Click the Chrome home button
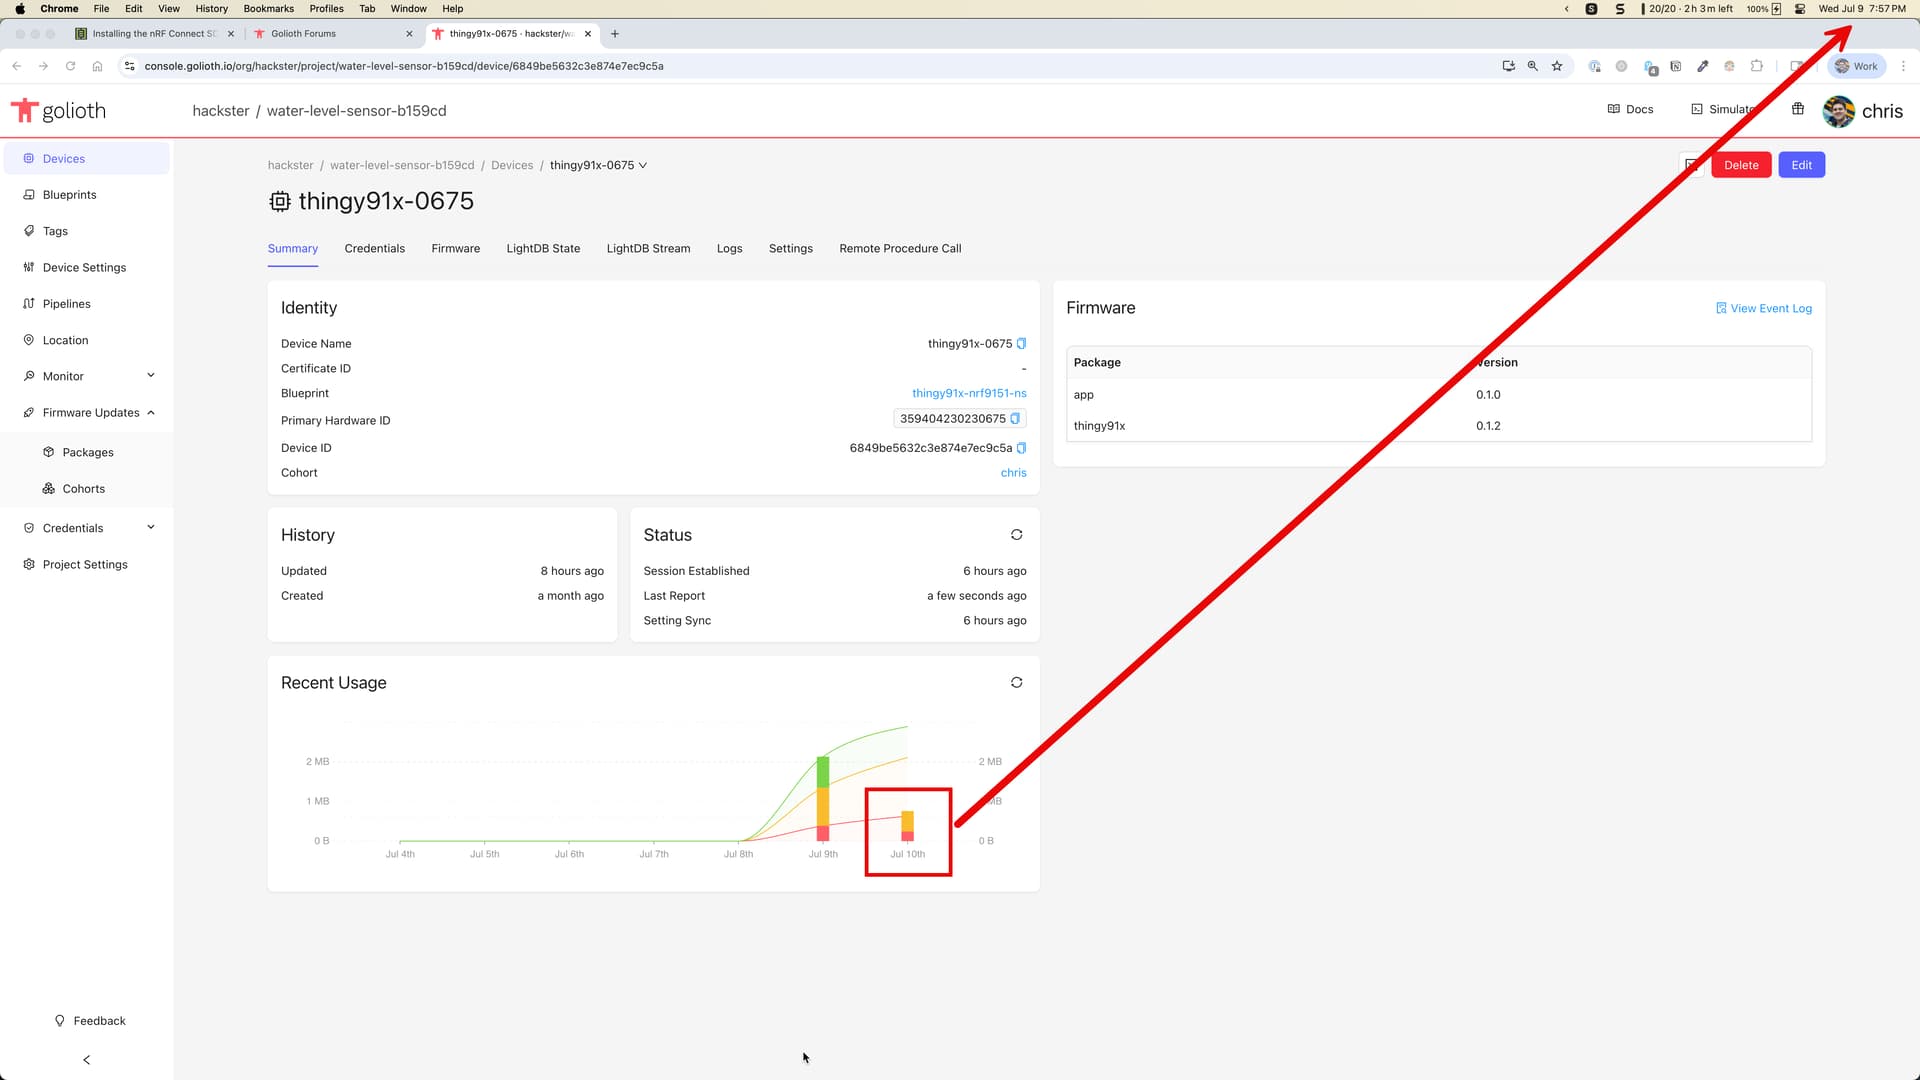The height and width of the screenshot is (1080, 1920). (97, 66)
